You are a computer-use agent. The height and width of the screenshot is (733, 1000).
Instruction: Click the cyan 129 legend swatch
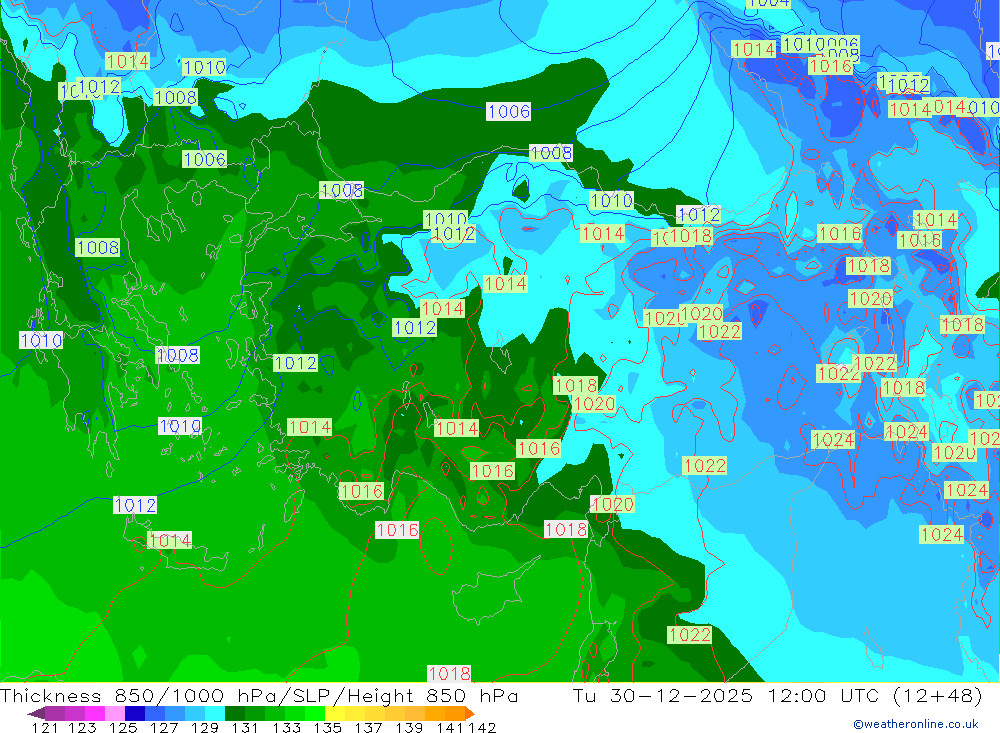[x=215, y=713]
